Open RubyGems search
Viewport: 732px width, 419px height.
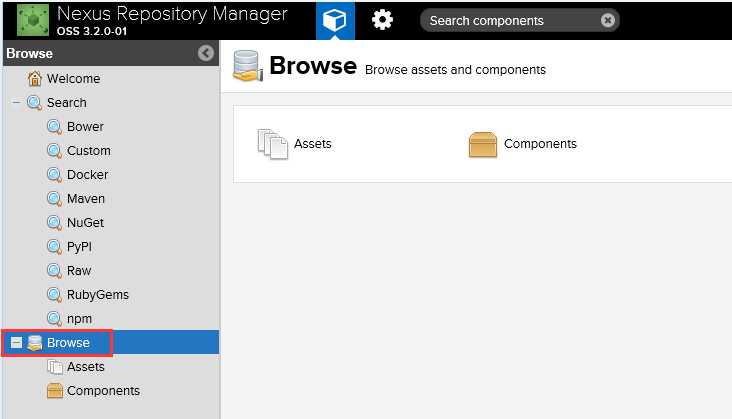click(98, 295)
